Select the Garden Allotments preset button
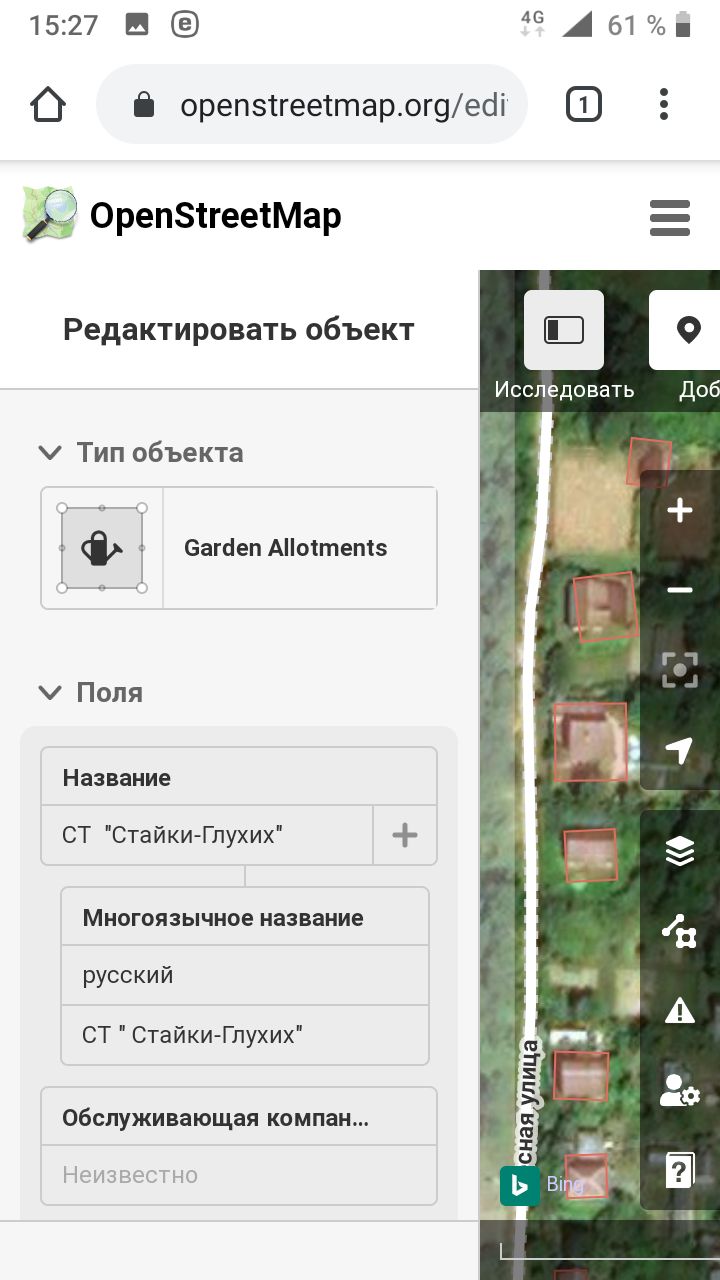 pyautogui.click(x=239, y=548)
